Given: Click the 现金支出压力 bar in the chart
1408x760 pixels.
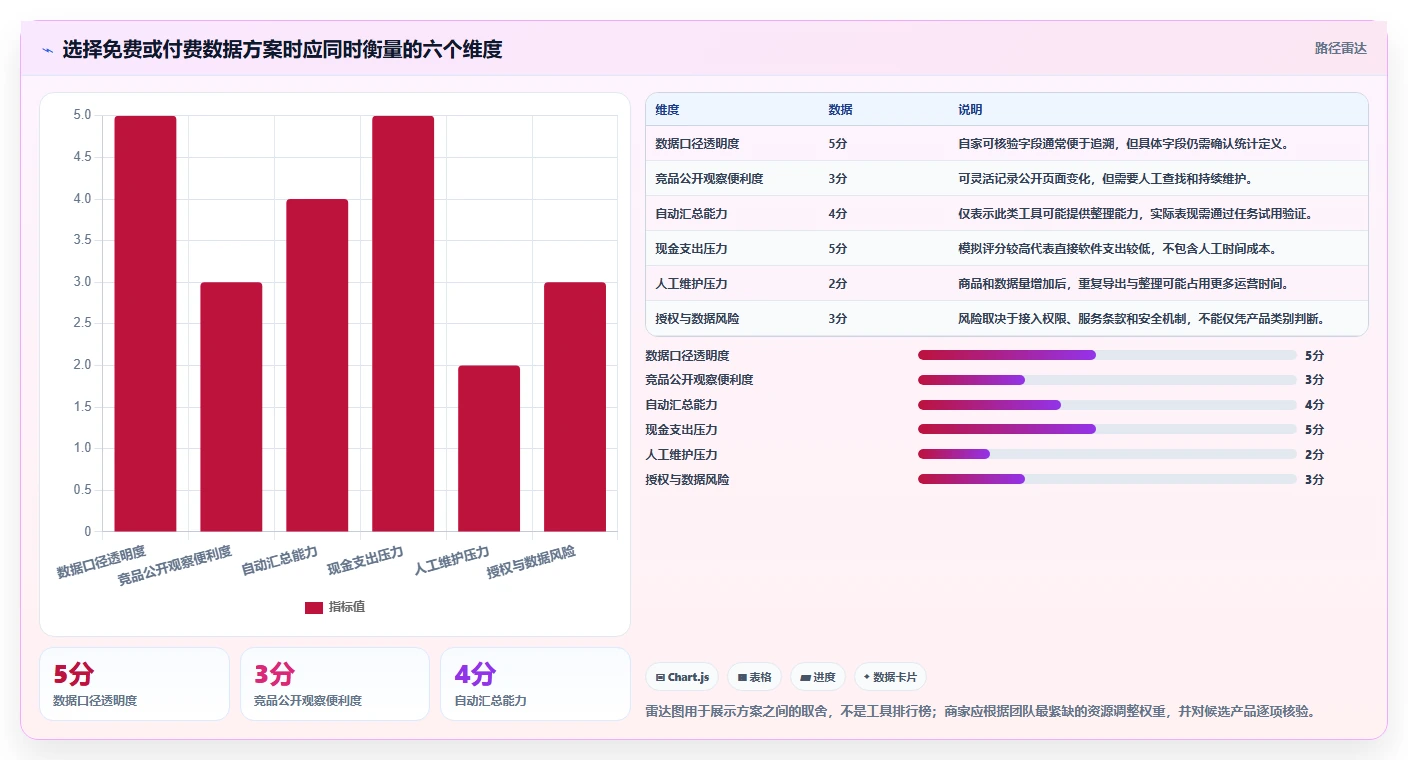Looking at the screenshot, I should pyautogui.click(x=403, y=323).
